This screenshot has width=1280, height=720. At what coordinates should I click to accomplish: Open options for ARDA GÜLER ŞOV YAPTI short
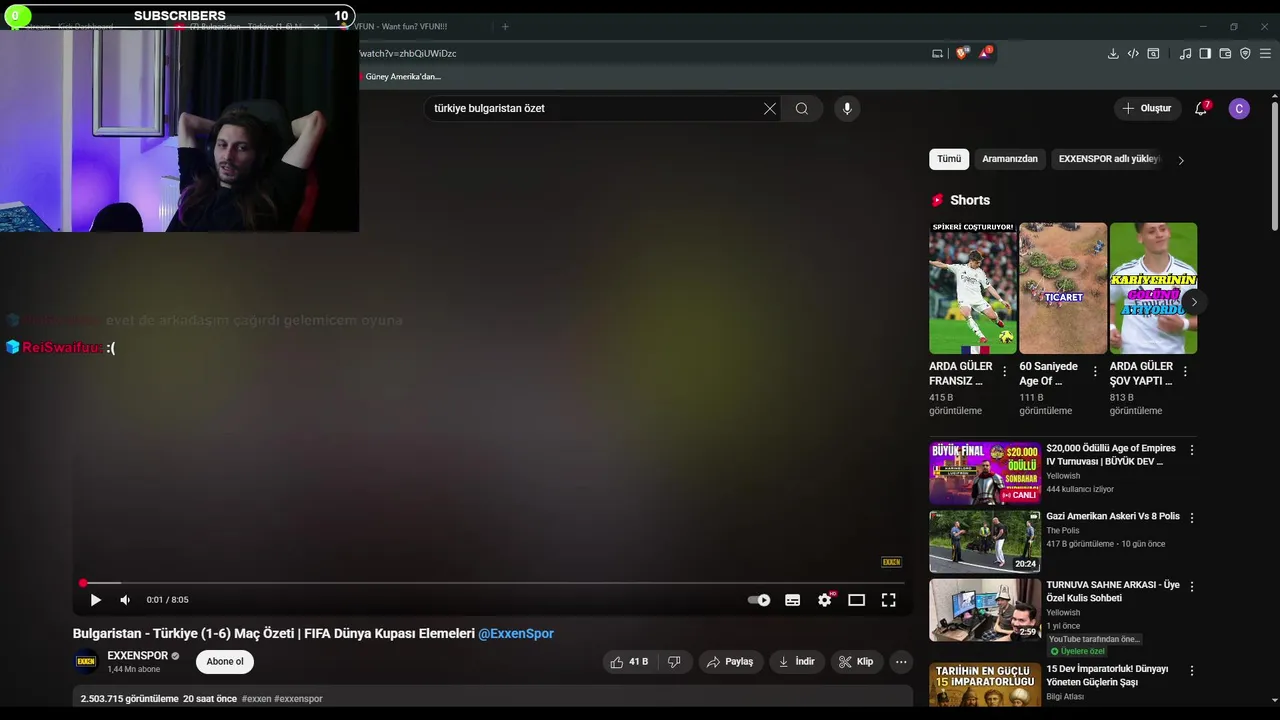(1185, 371)
